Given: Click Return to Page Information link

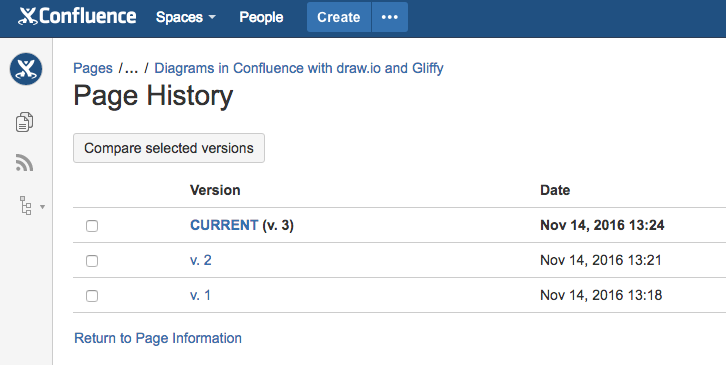Looking at the screenshot, I should coord(158,338).
